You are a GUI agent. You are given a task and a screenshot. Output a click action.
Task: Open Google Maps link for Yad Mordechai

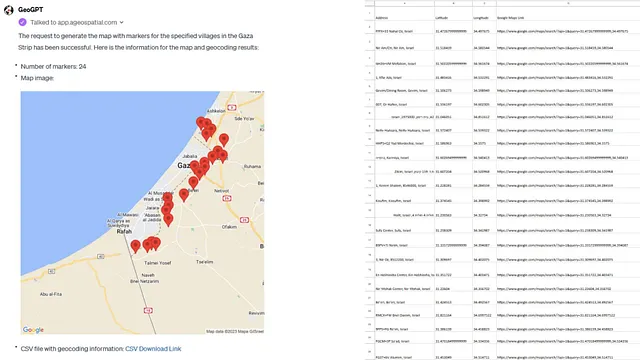point(553,143)
